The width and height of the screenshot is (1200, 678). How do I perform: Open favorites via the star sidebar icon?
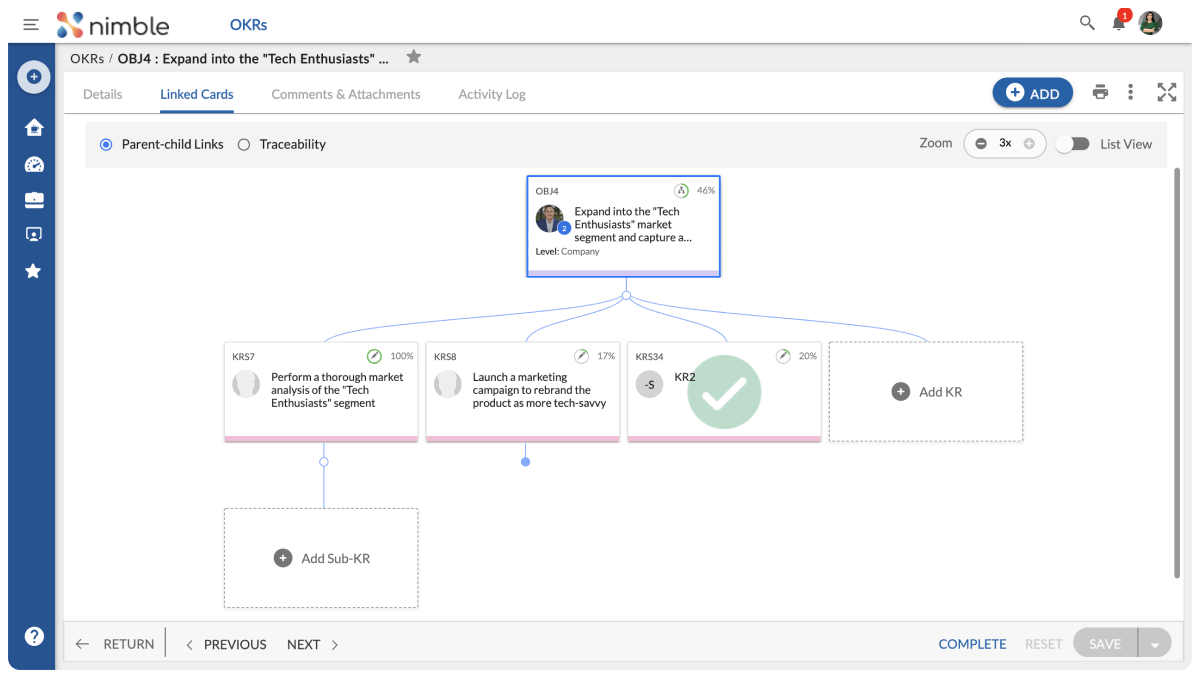point(33,270)
